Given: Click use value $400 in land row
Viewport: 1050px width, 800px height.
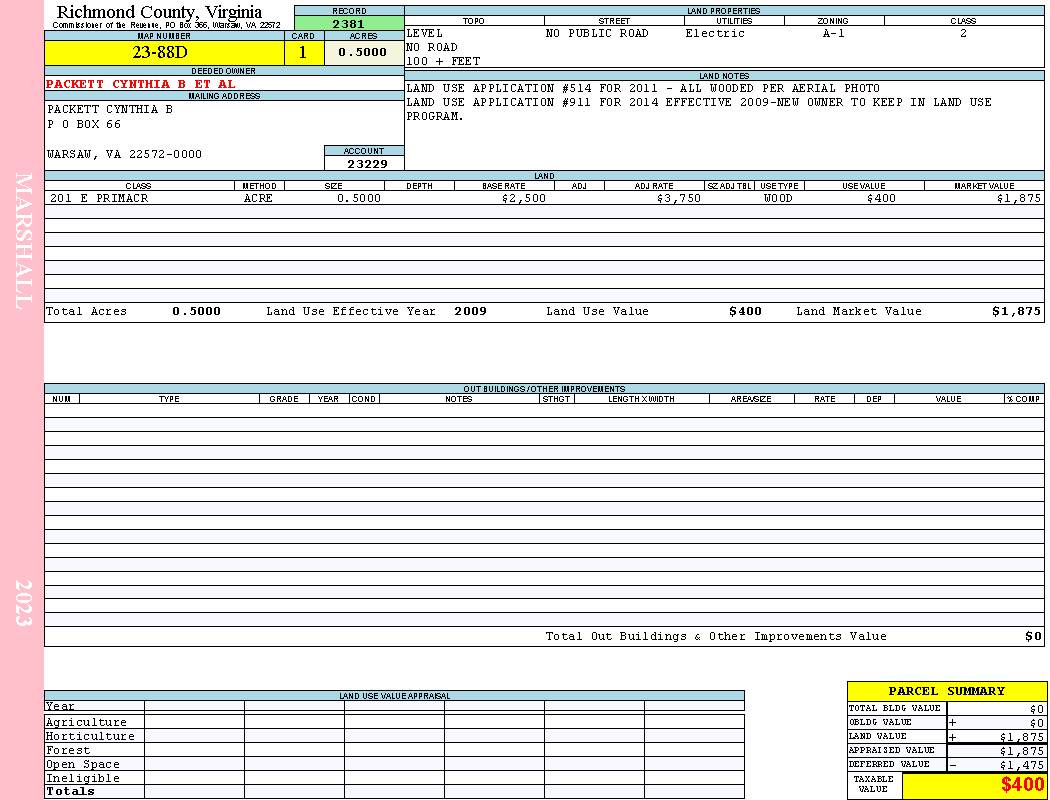Looking at the screenshot, I should (881, 199).
